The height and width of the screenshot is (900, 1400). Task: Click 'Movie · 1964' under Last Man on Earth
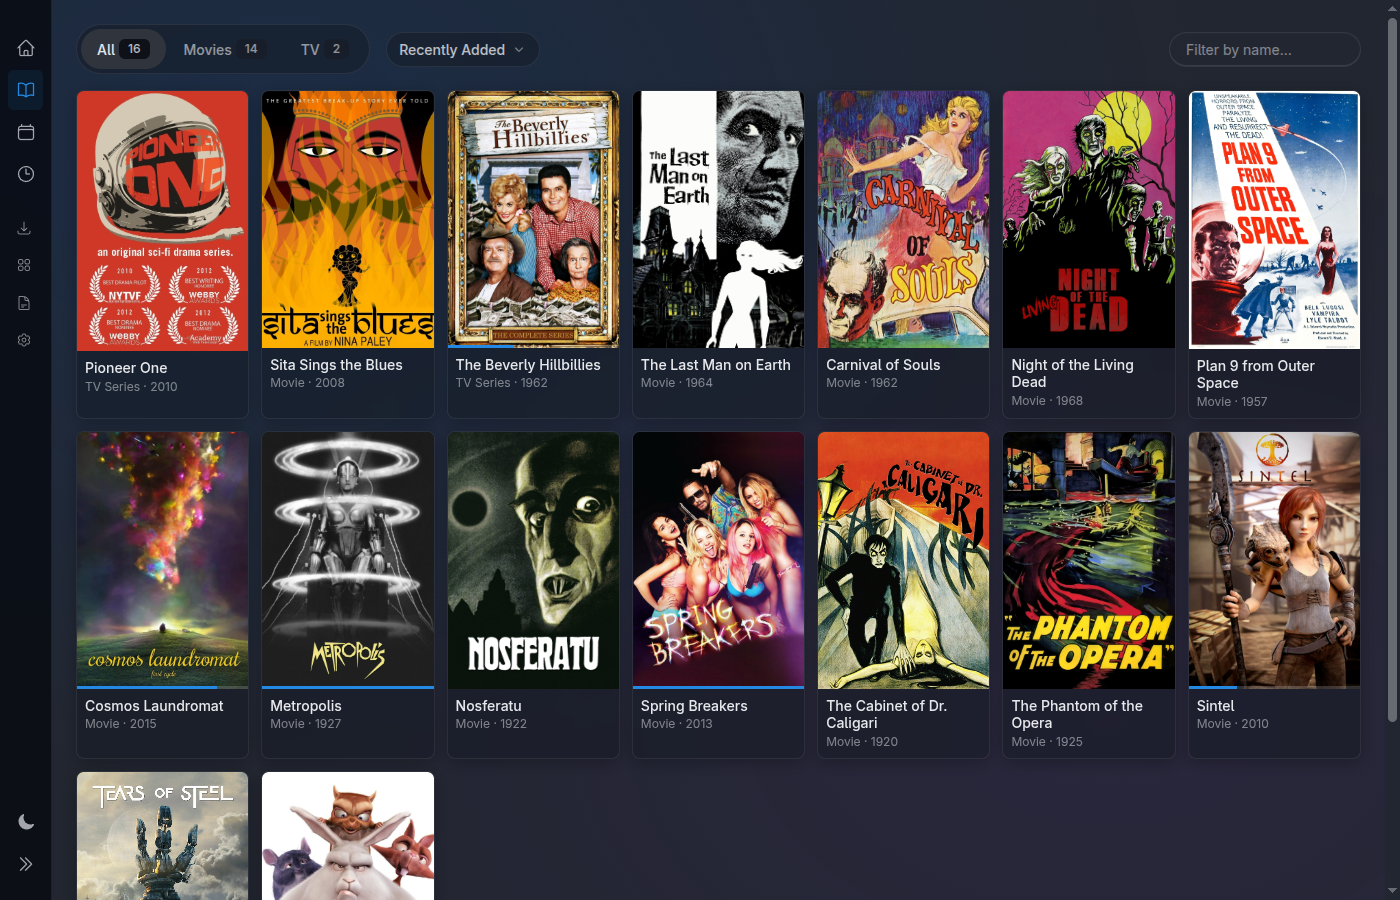tap(677, 383)
